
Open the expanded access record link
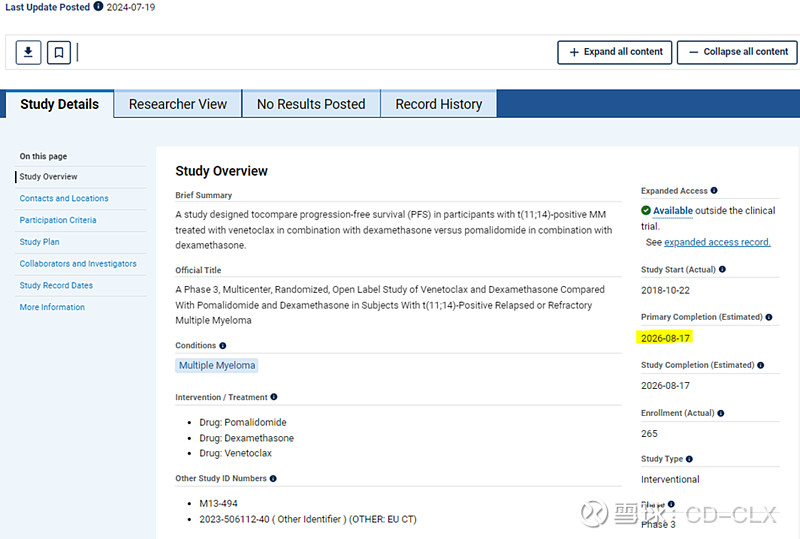tap(717, 242)
